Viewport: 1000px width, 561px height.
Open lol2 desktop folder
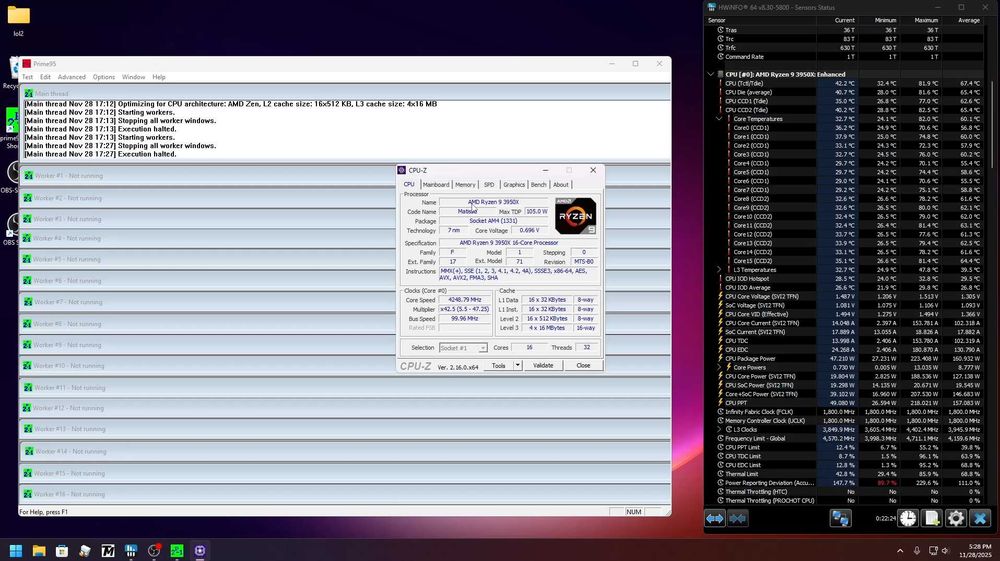(18, 20)
